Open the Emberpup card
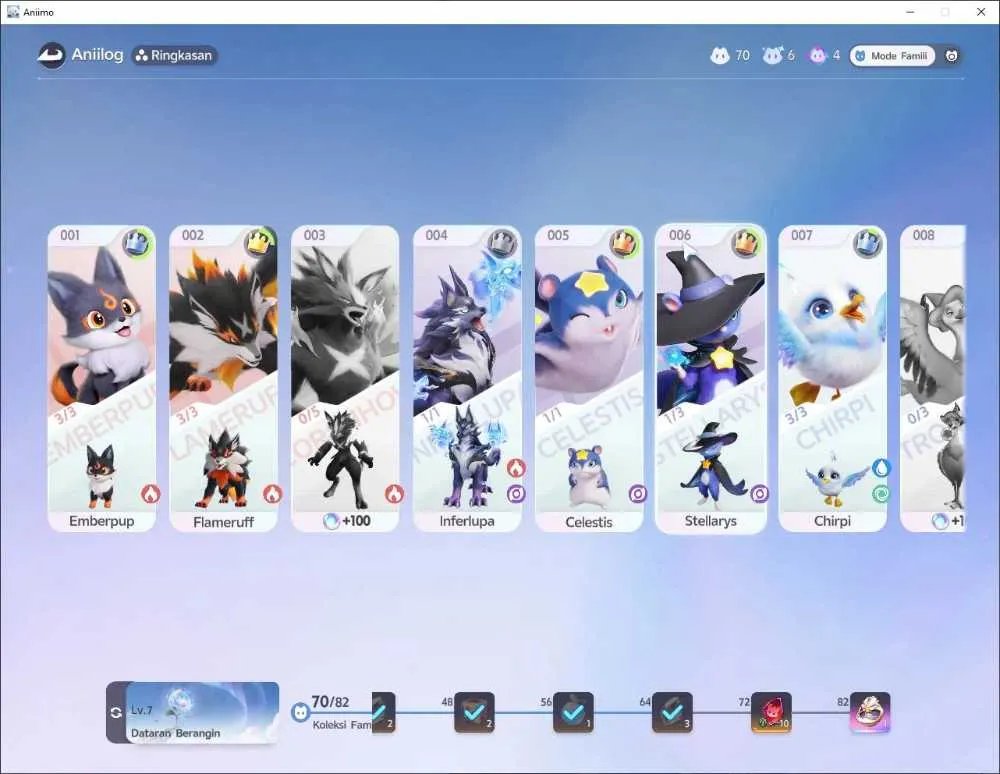This screenshot has width=1000, height=774. [x=102, y=378]
